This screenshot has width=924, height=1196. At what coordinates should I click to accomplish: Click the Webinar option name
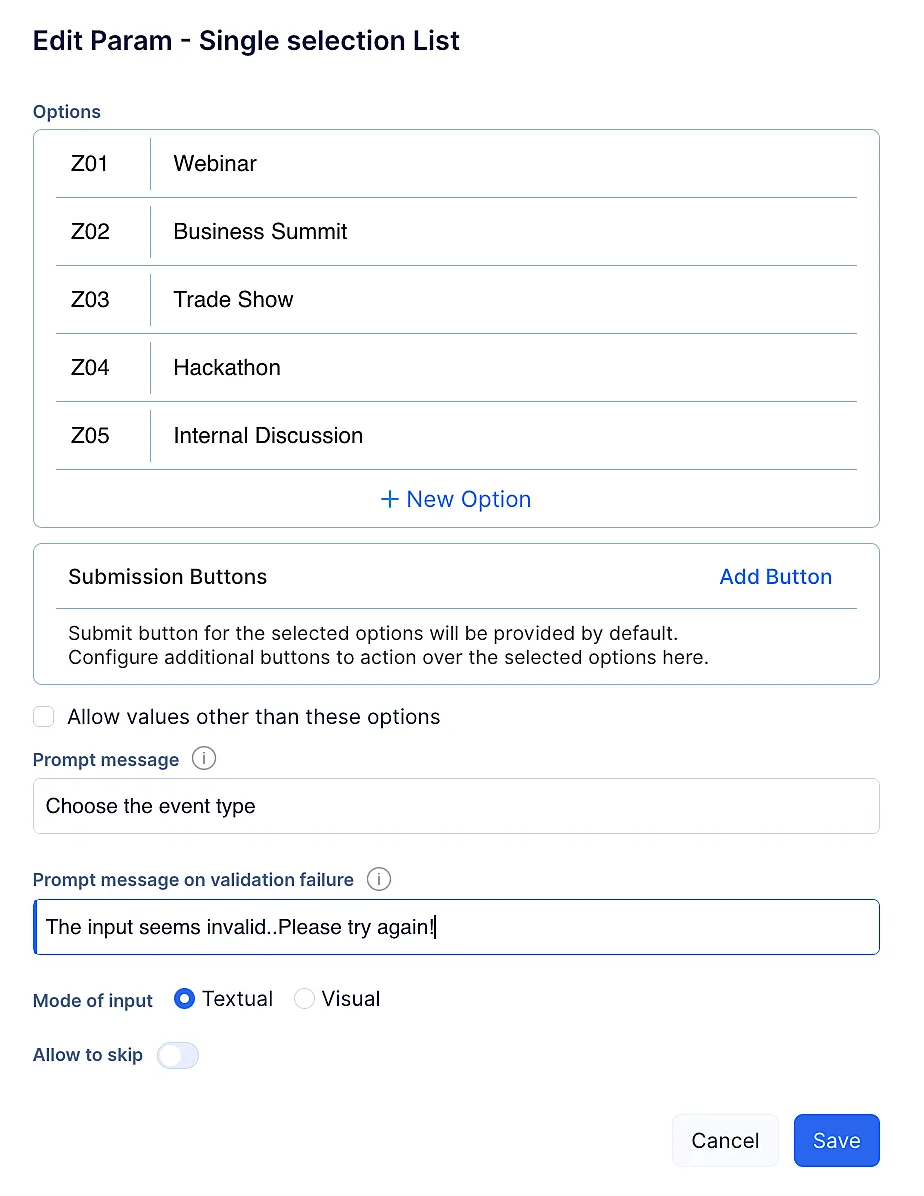coord(215,164)
